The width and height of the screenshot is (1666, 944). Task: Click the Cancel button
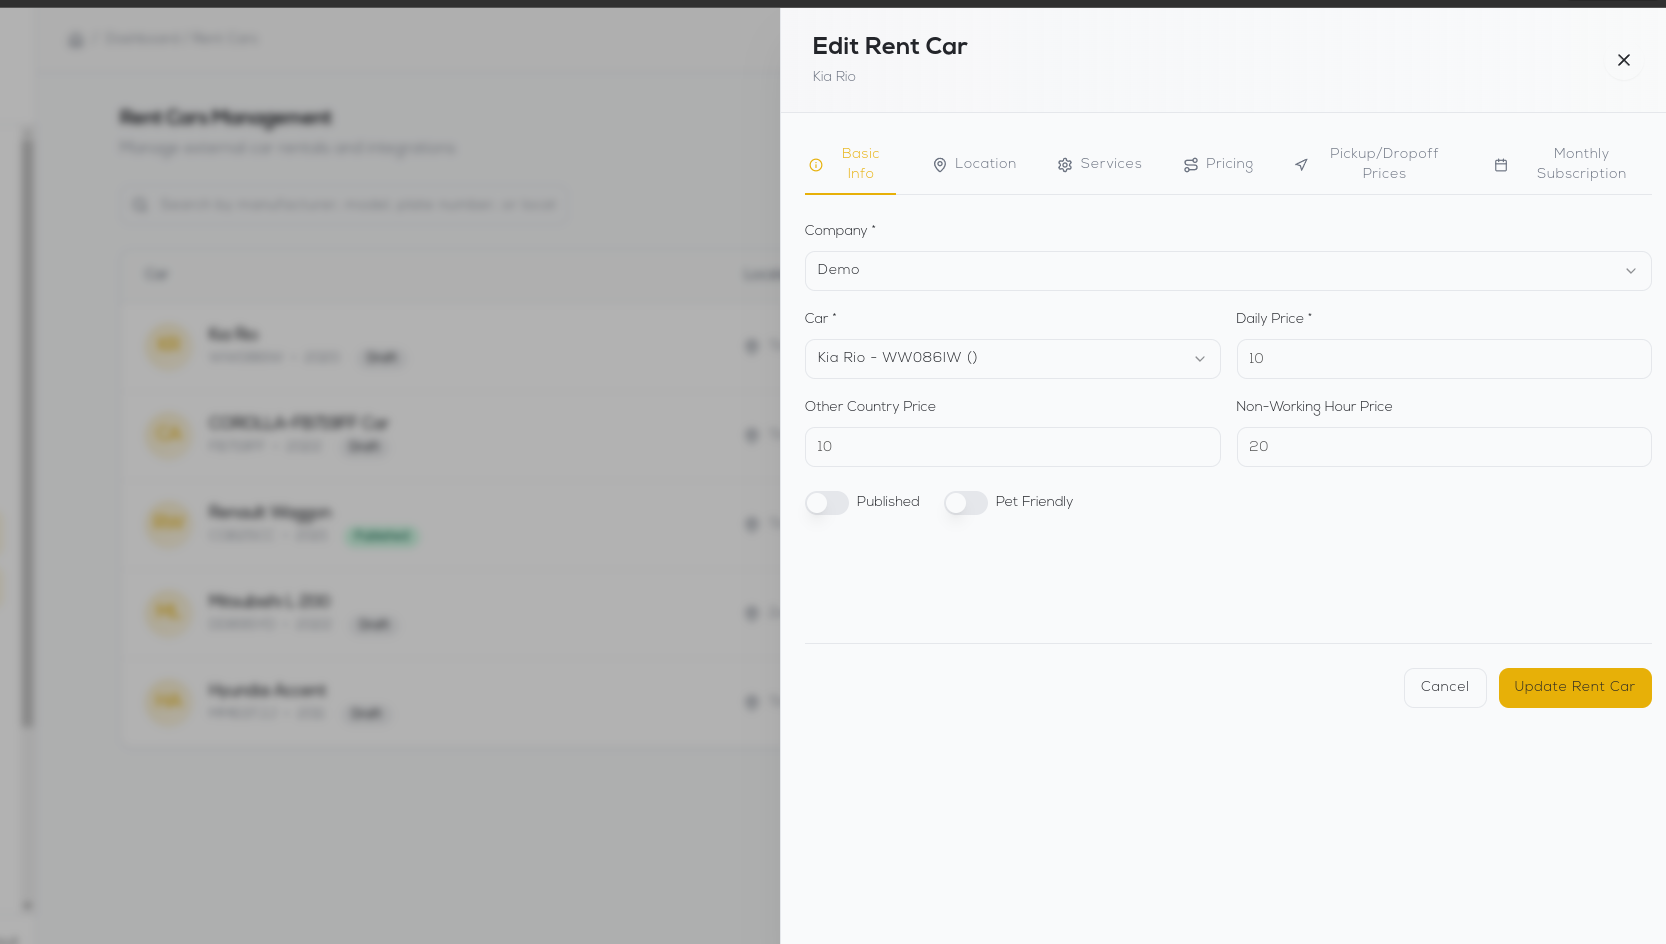(1444, 687)
